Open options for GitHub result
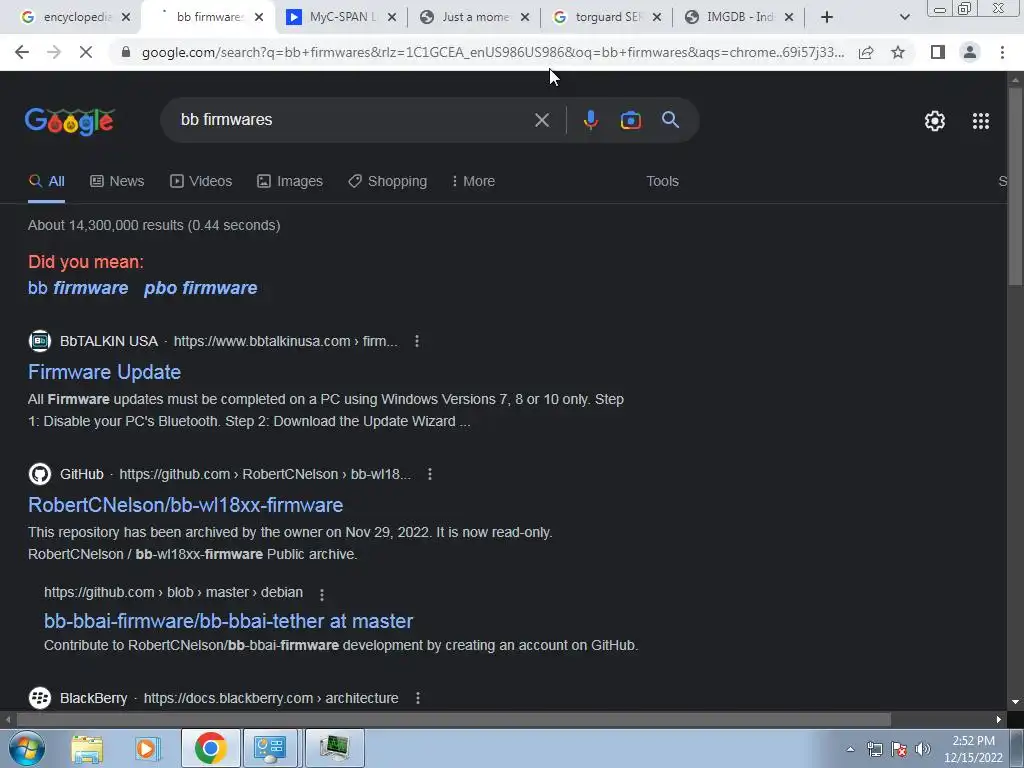This screenshot has width=1024, height=768. [x=430, y=474]
